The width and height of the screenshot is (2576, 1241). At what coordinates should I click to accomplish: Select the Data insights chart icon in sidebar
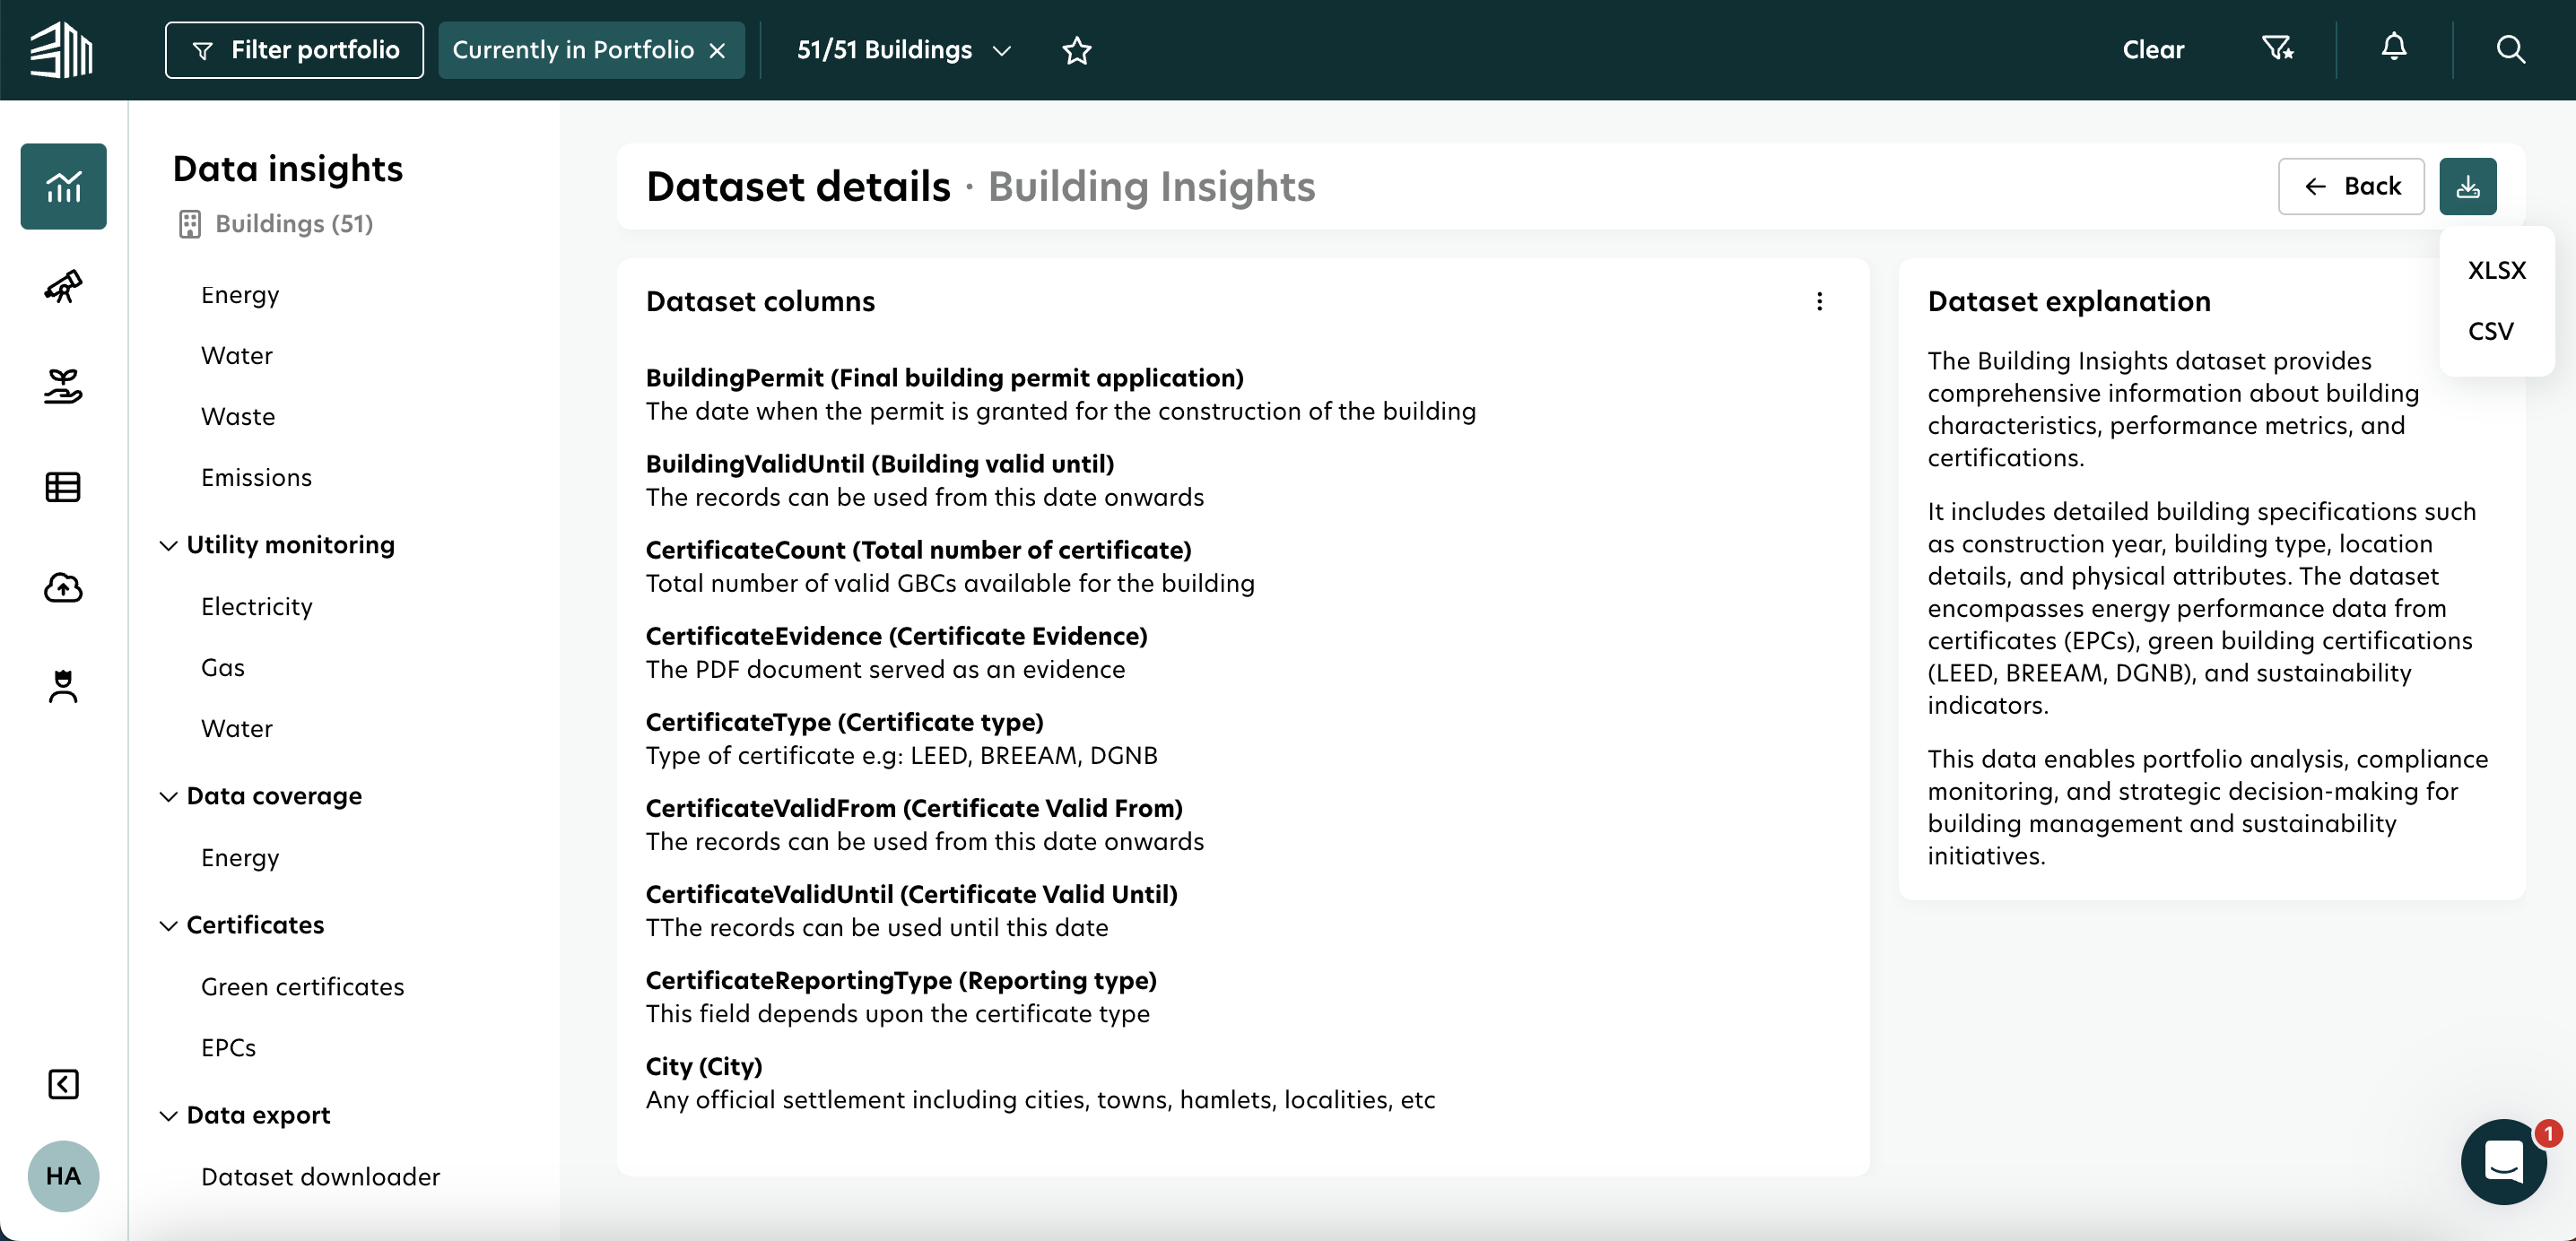click(62, 186)
